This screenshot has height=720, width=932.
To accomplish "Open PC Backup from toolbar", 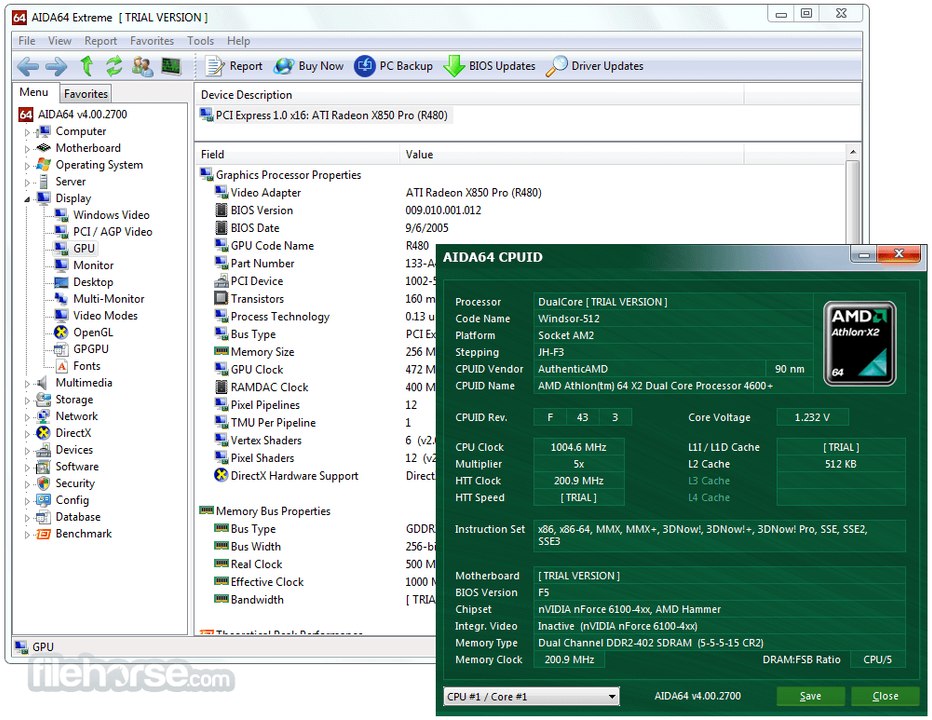I will point(393,66).
